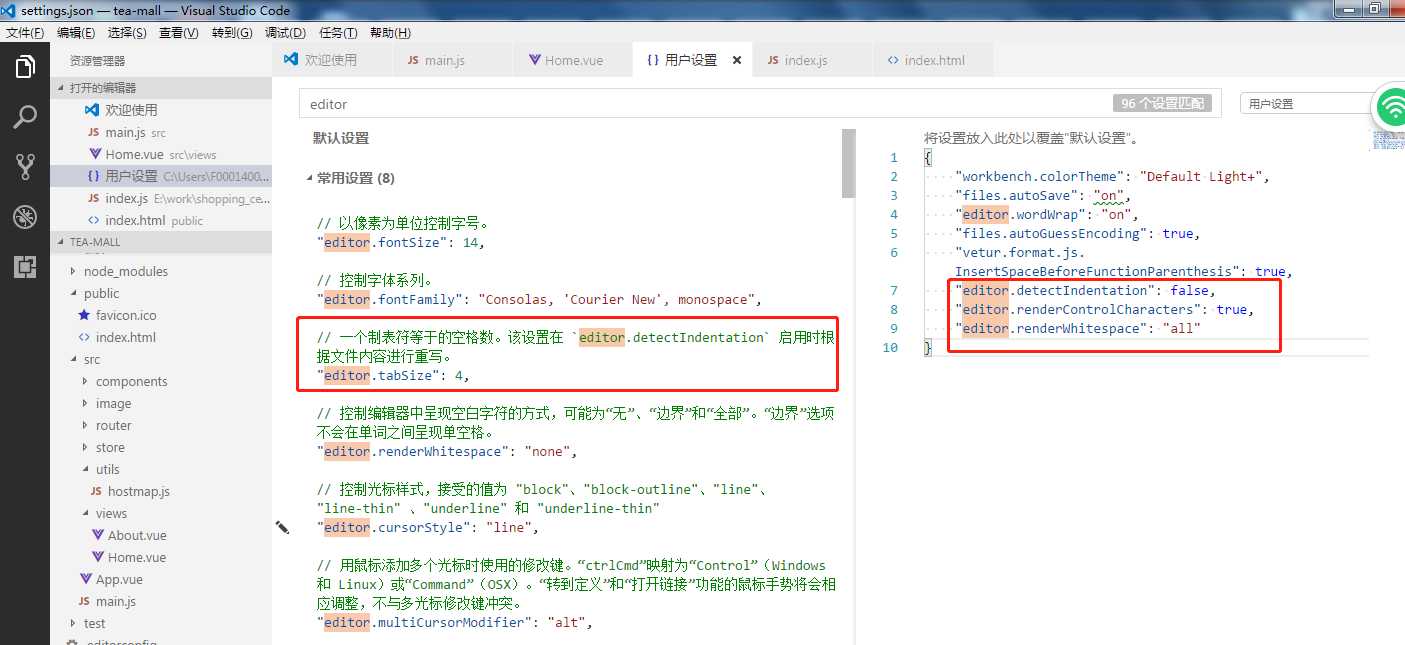Screen dimensions: 1405x645
Task: Click the editor.detectIndentation false user line
Action: click(1085, 290)
